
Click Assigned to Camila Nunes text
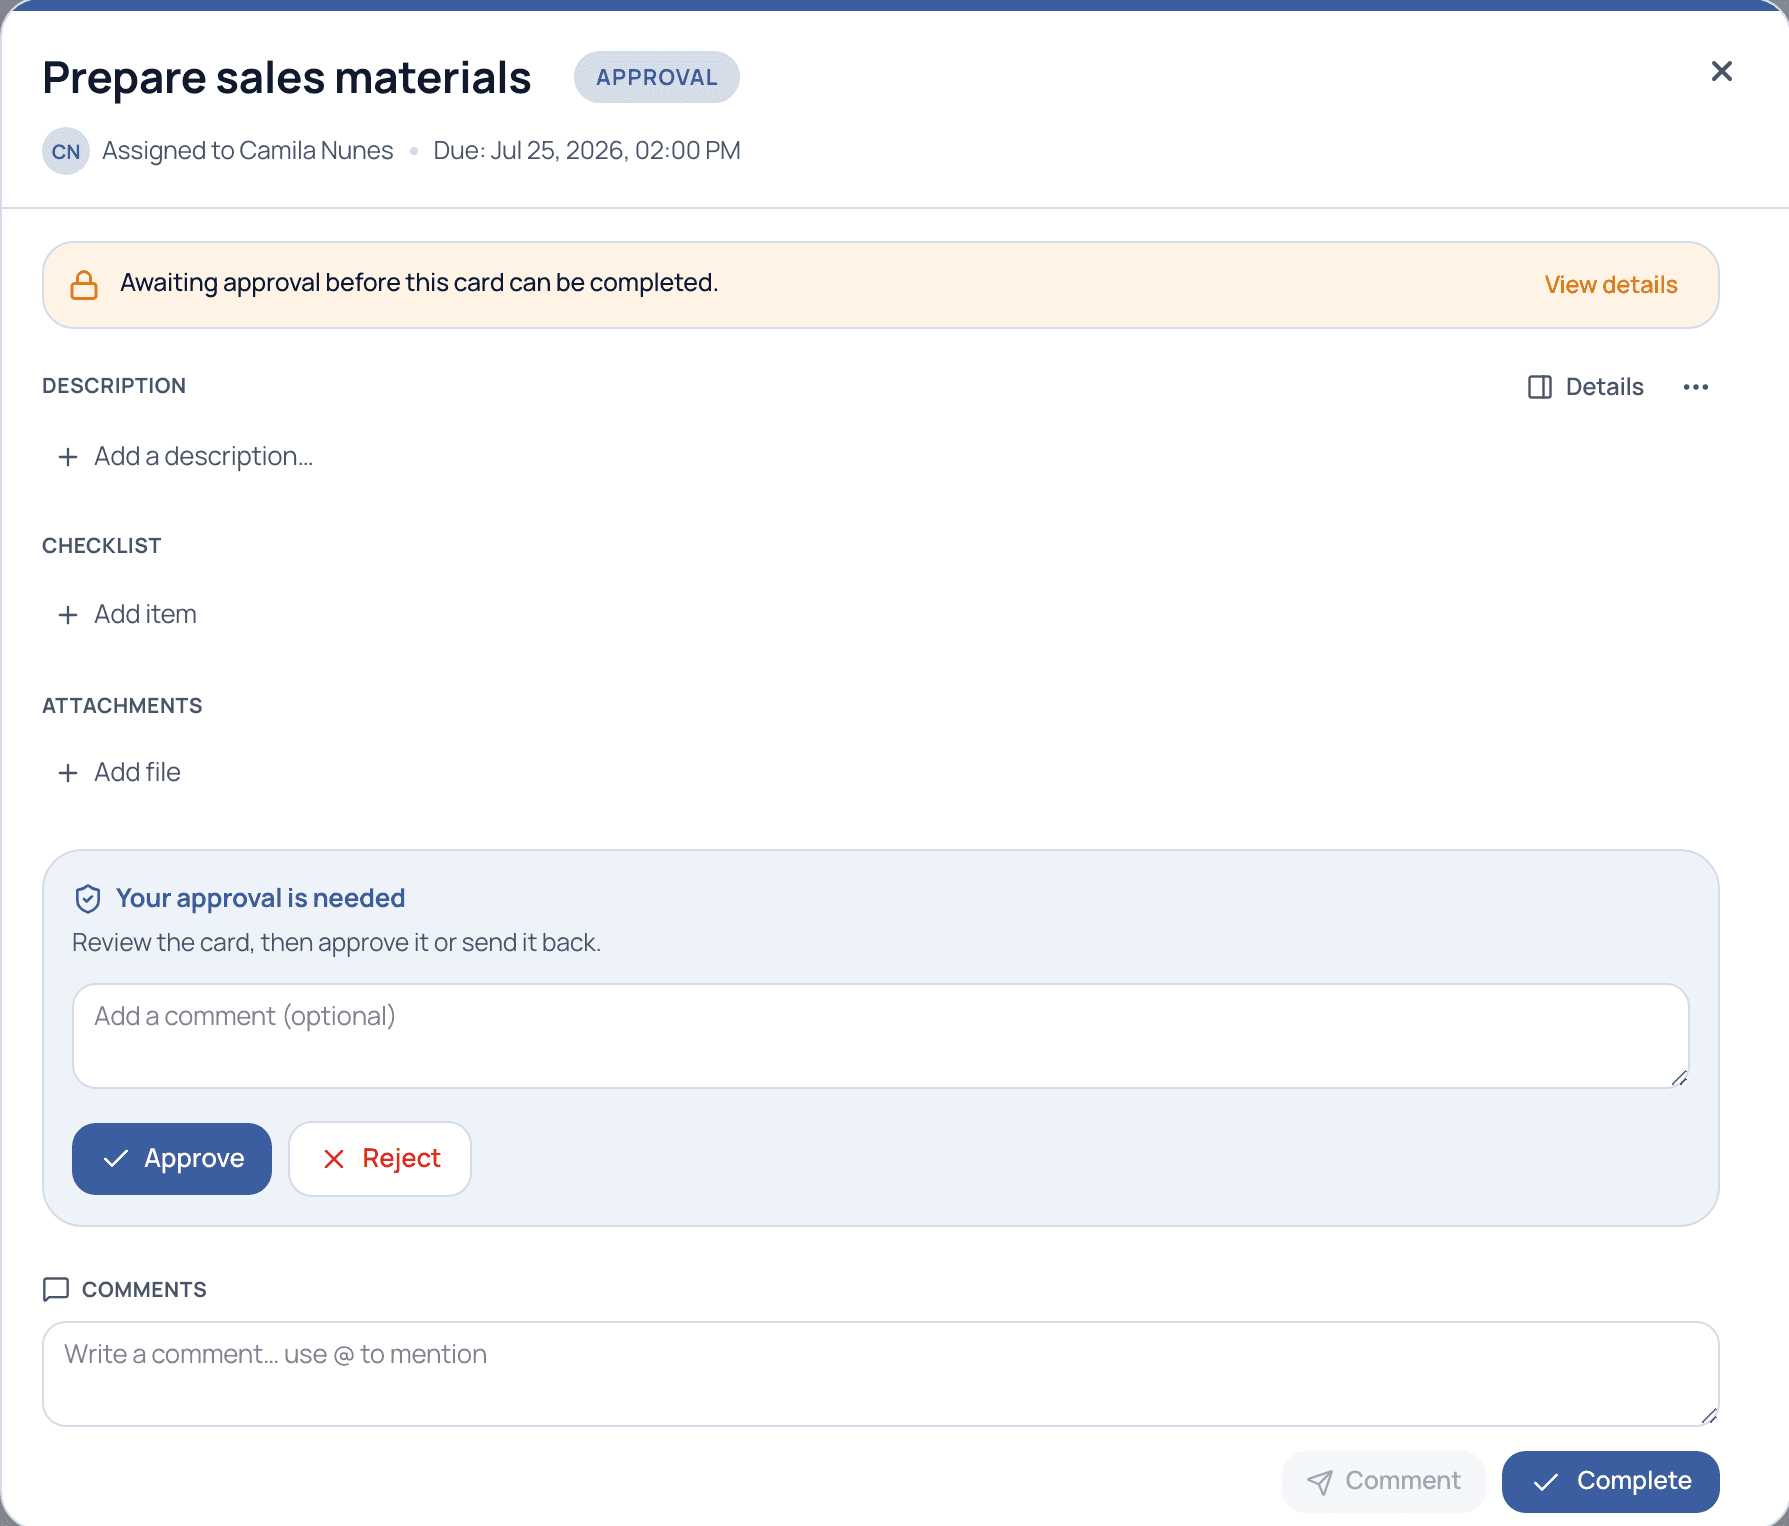[x=248, y=151]
